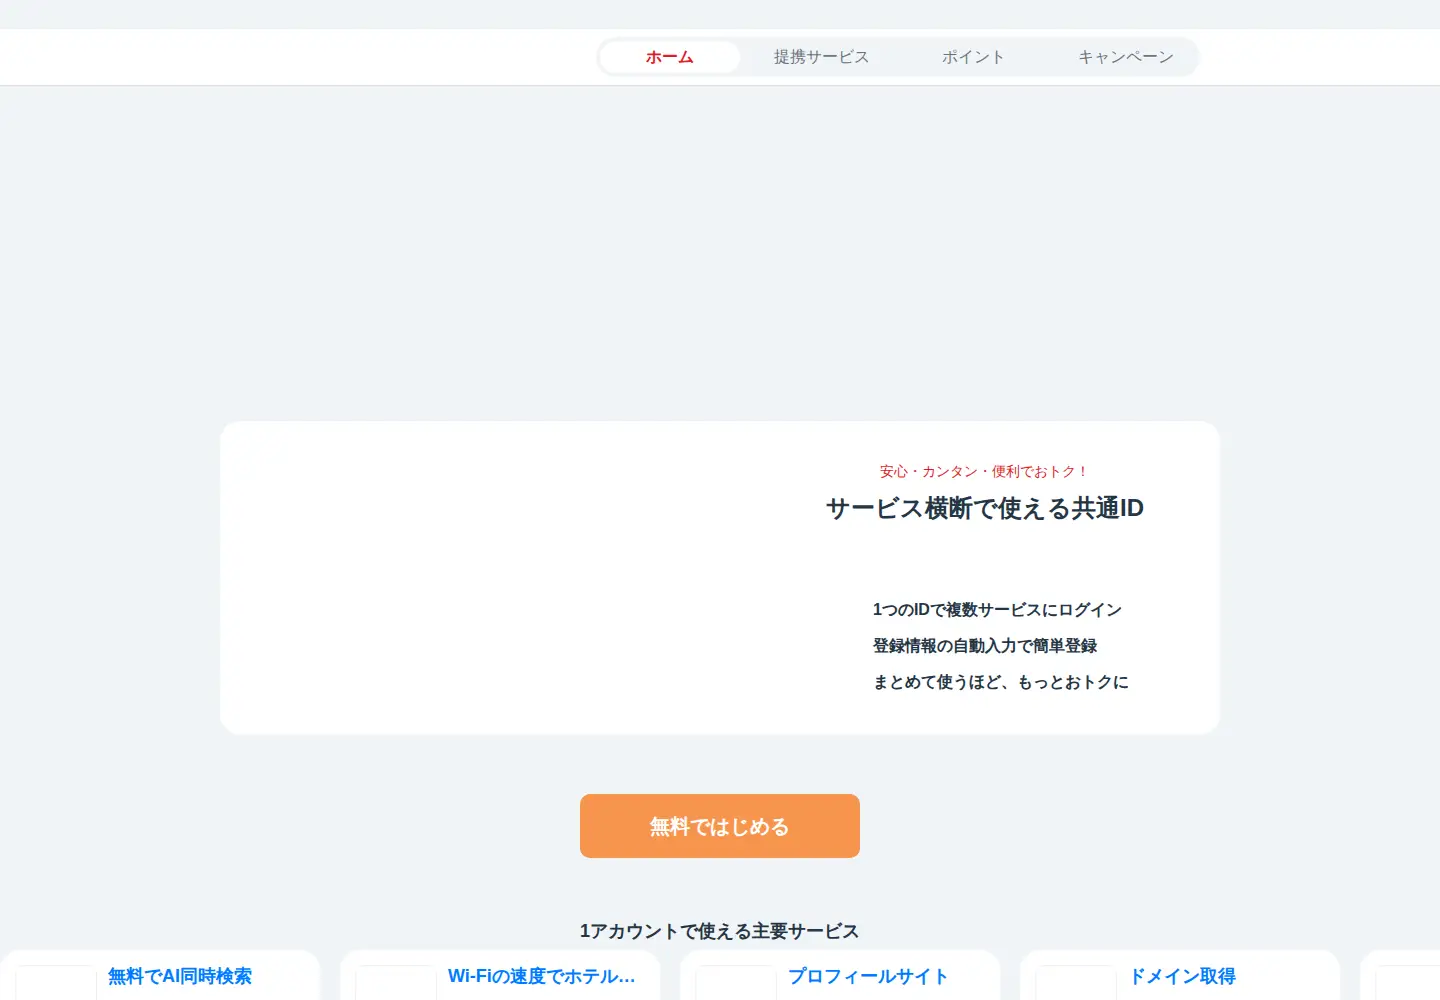Open the ドメイン取得 service link
Image resolution: width=1440 pixels, height=1000 pixels.
point(1182,976)
